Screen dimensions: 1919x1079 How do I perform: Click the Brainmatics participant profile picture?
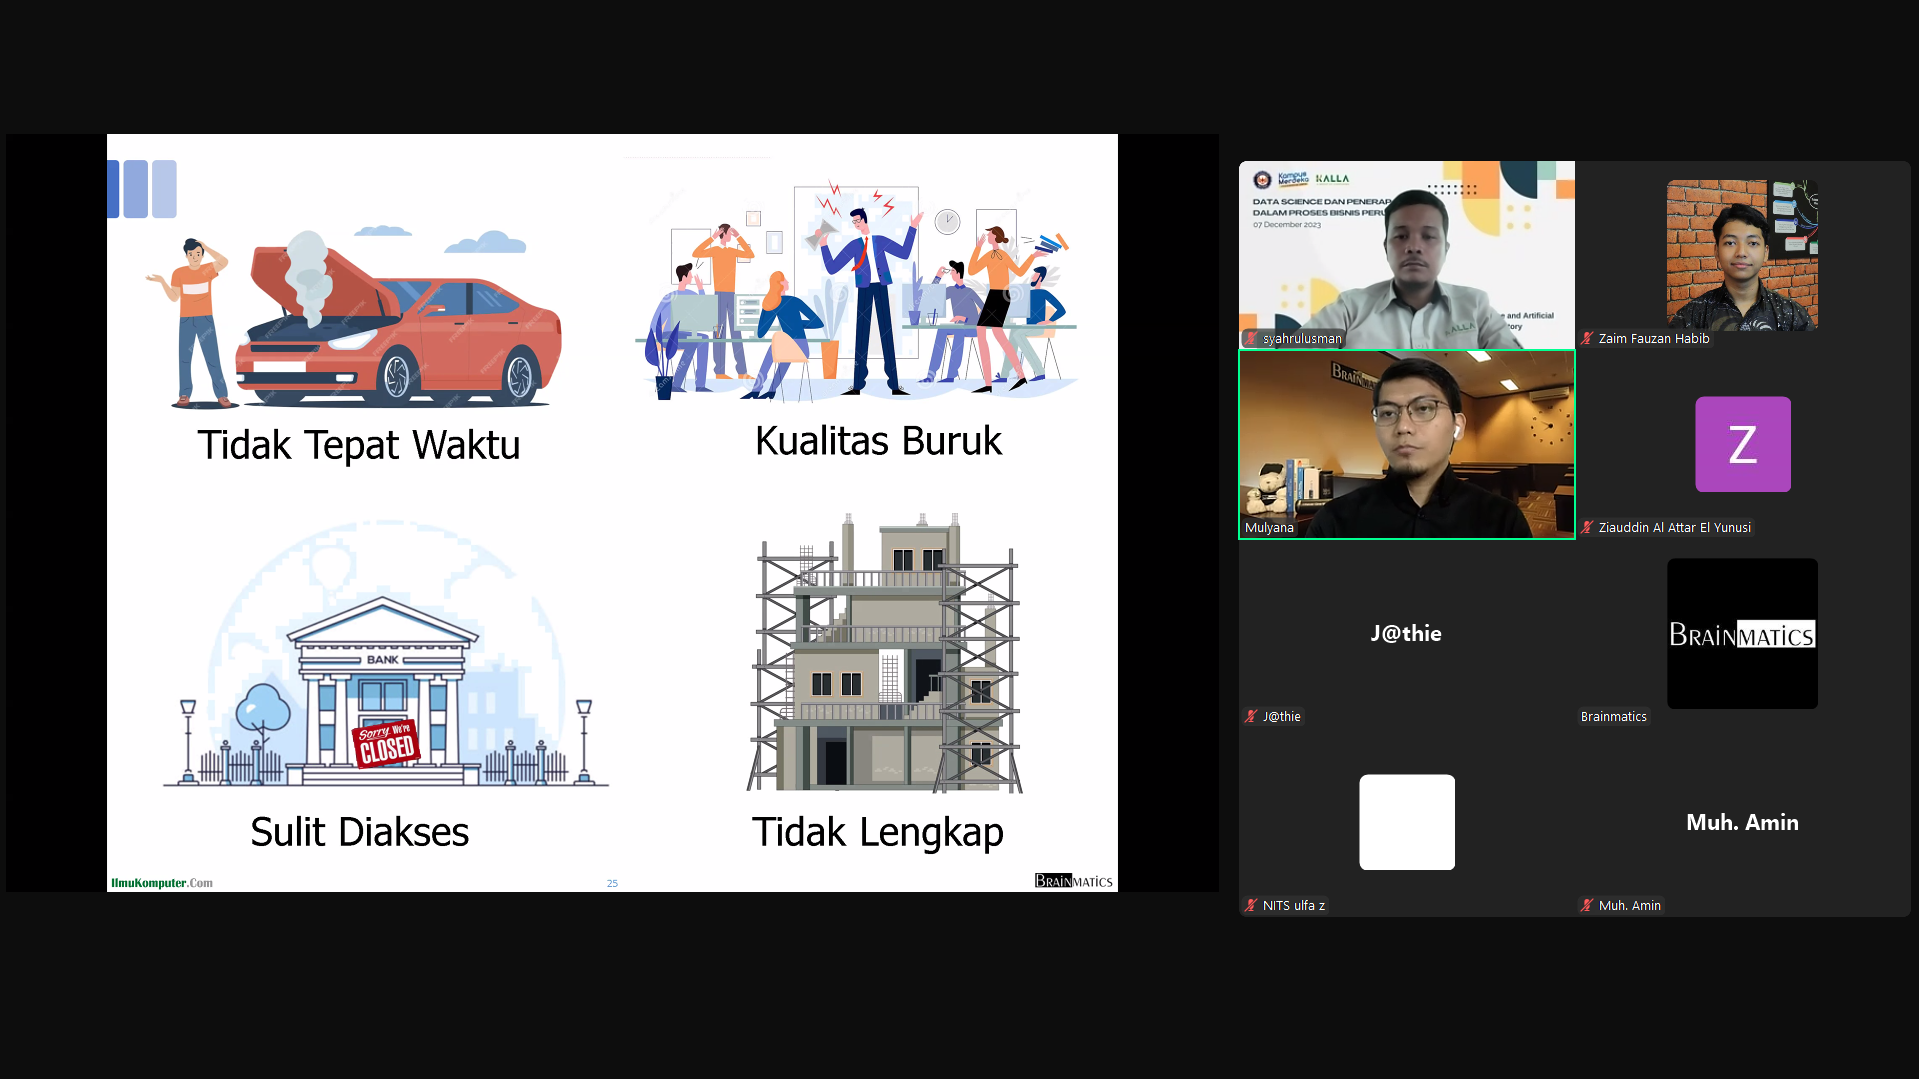pyautogui.click(x=1742, y=634)
